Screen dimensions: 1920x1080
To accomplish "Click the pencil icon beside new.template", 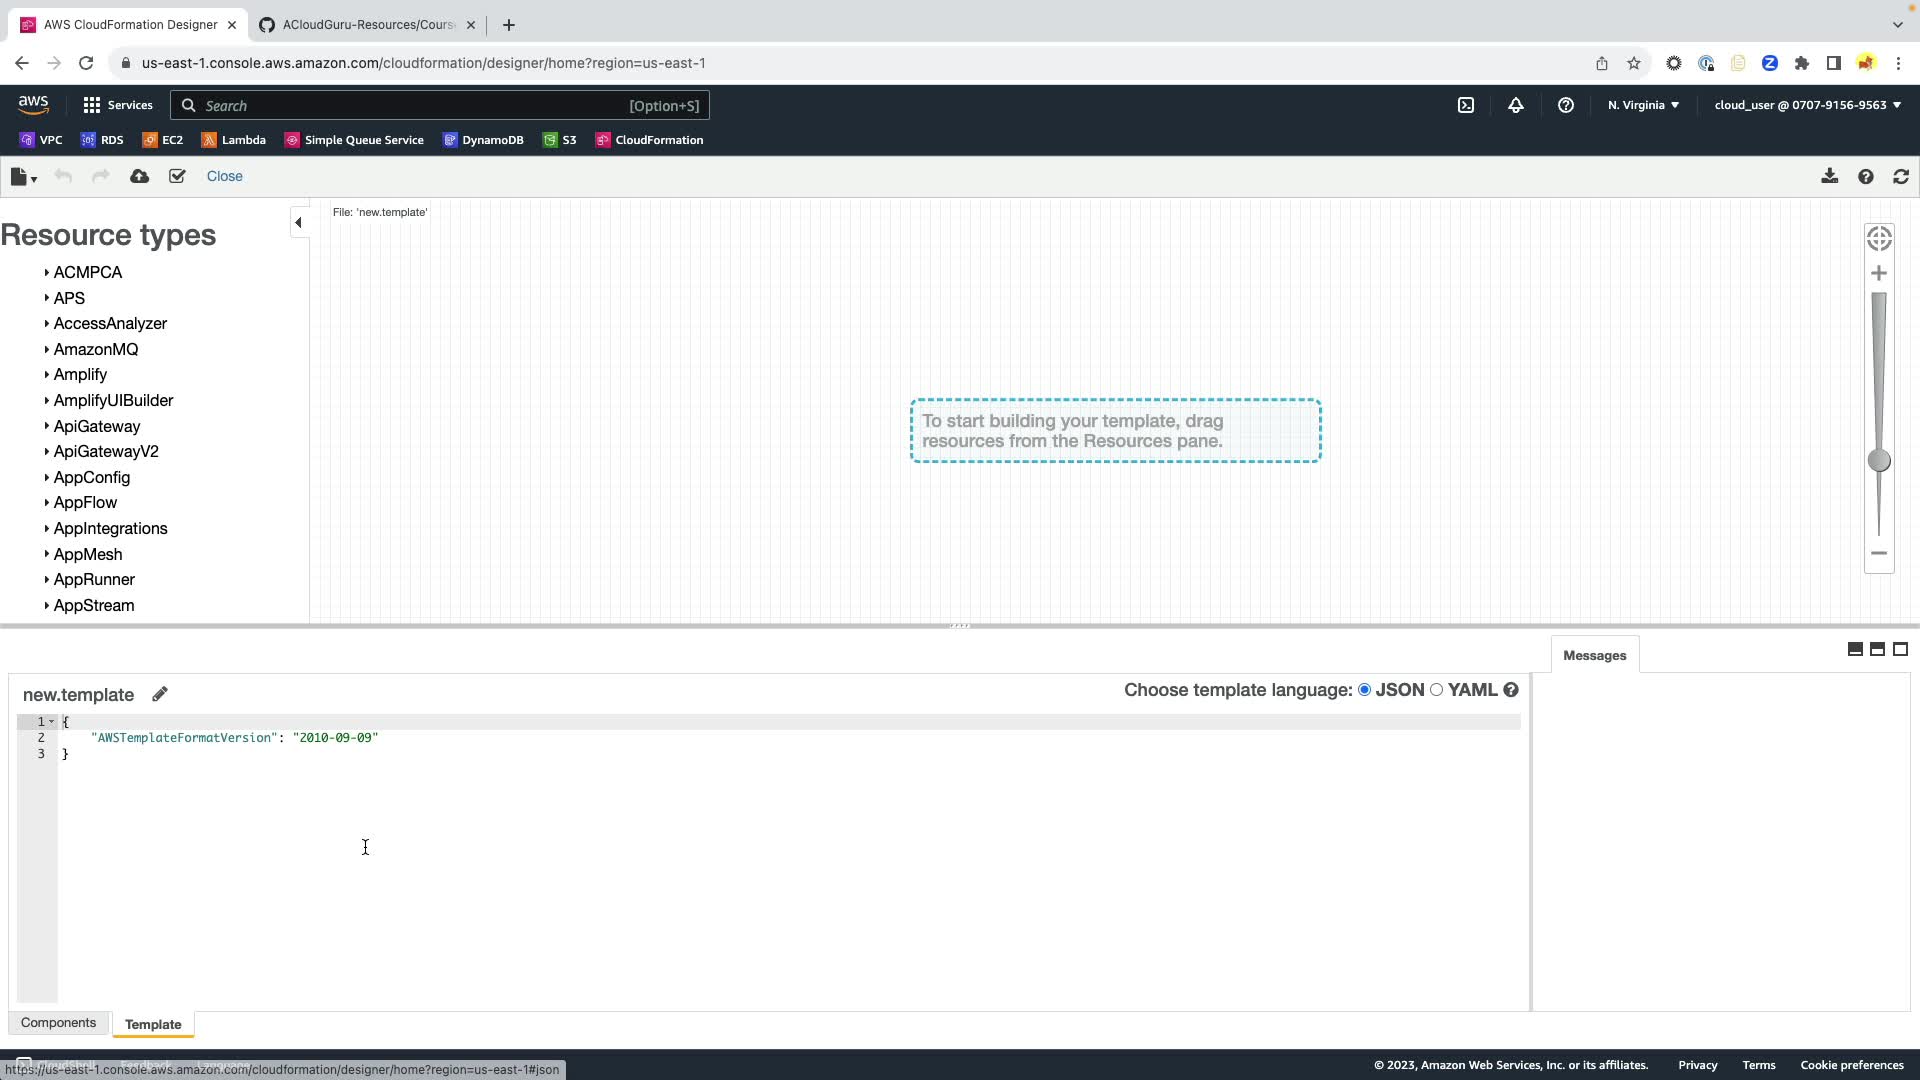I will 160,694.
